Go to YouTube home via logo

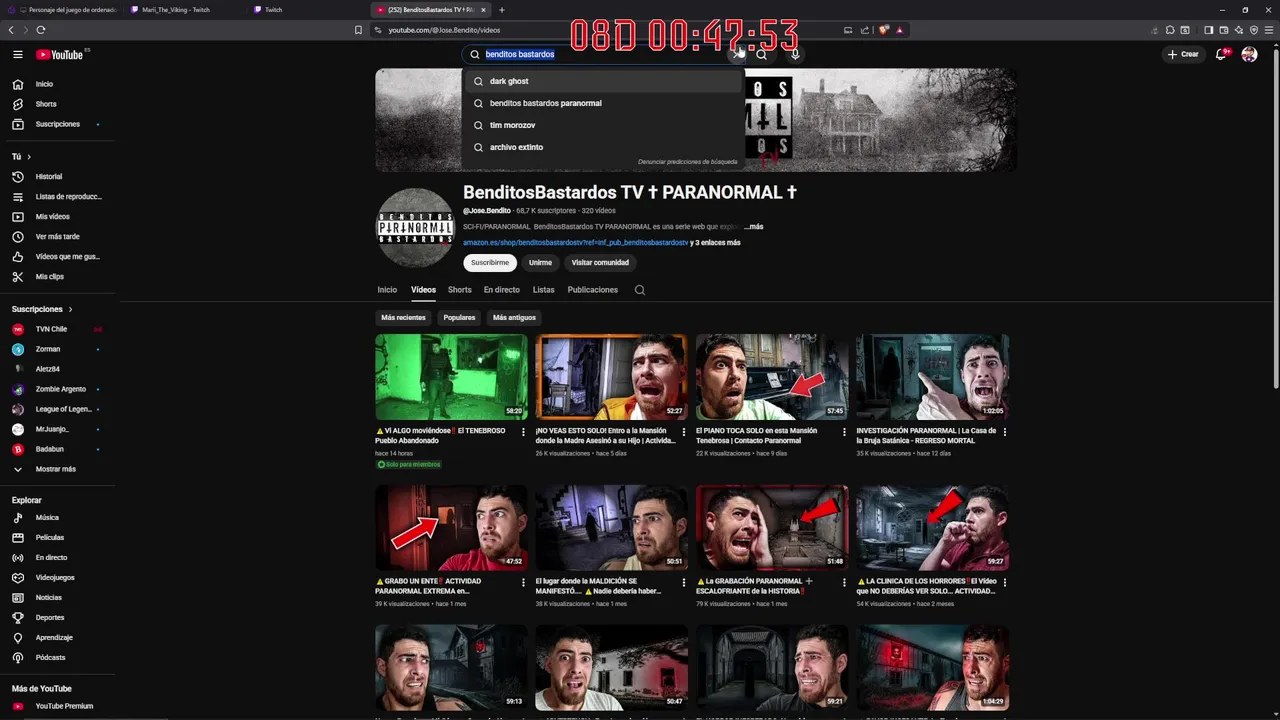click(62, 54)
